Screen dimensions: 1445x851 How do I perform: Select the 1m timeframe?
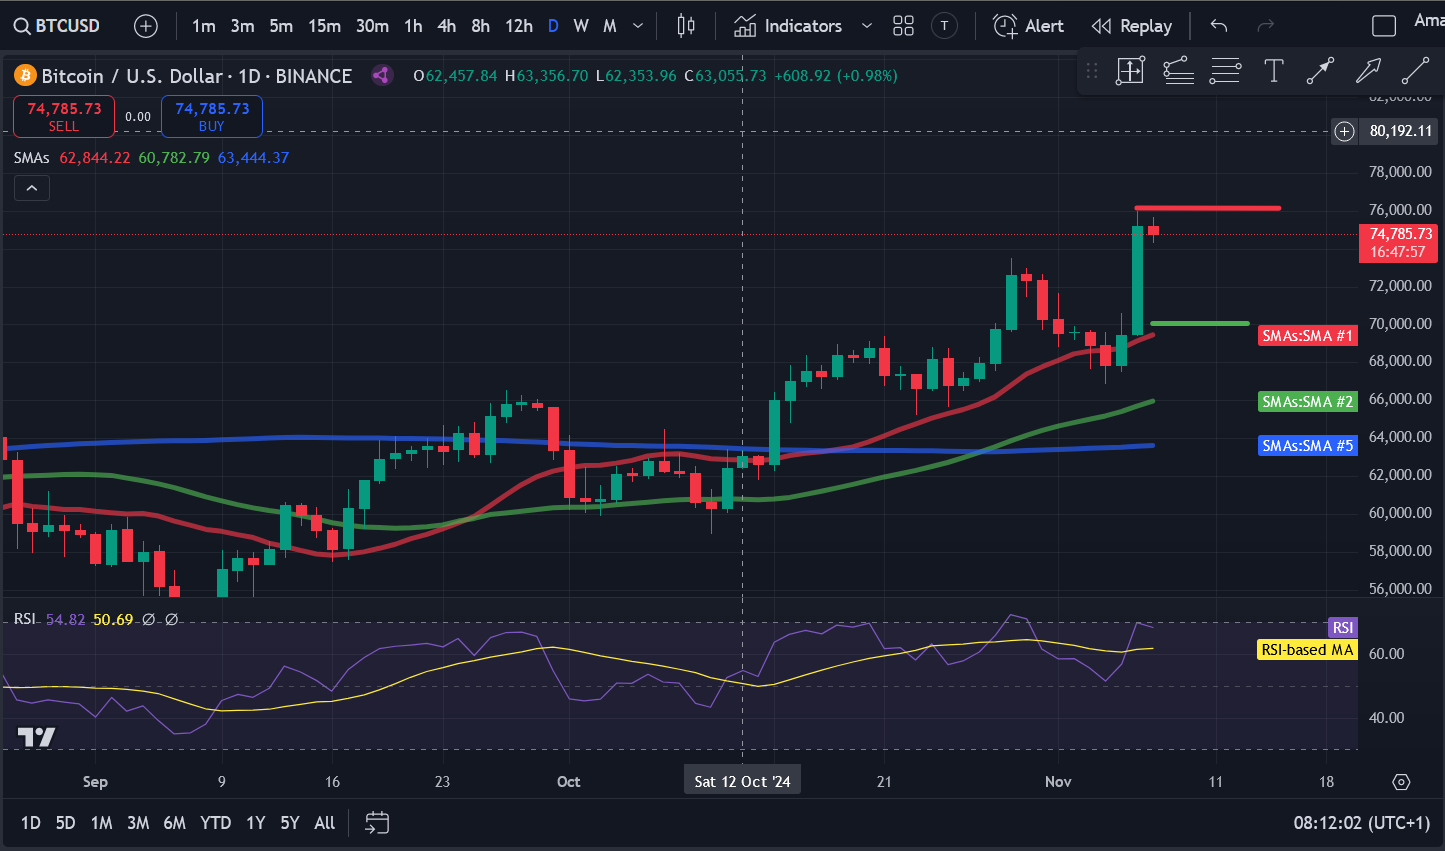coord(204,26)
